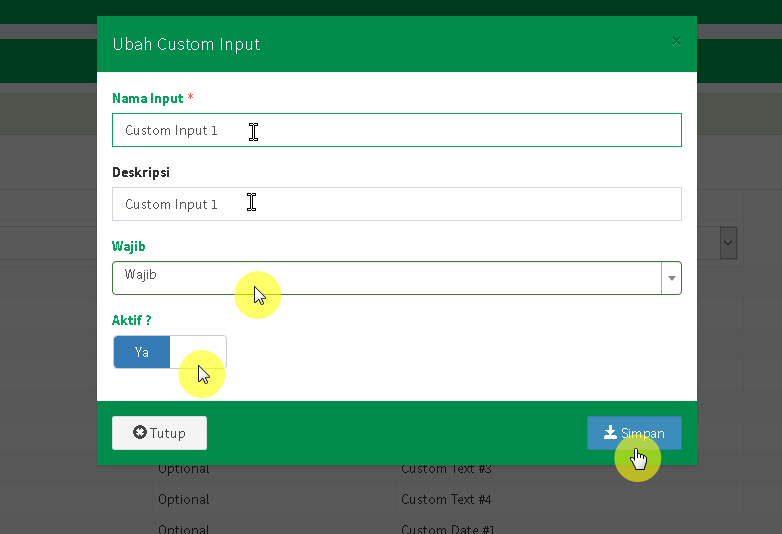This screenshot has height=534, width=782.
Task: Click the Nama Input field label
Action: point(148,98)
